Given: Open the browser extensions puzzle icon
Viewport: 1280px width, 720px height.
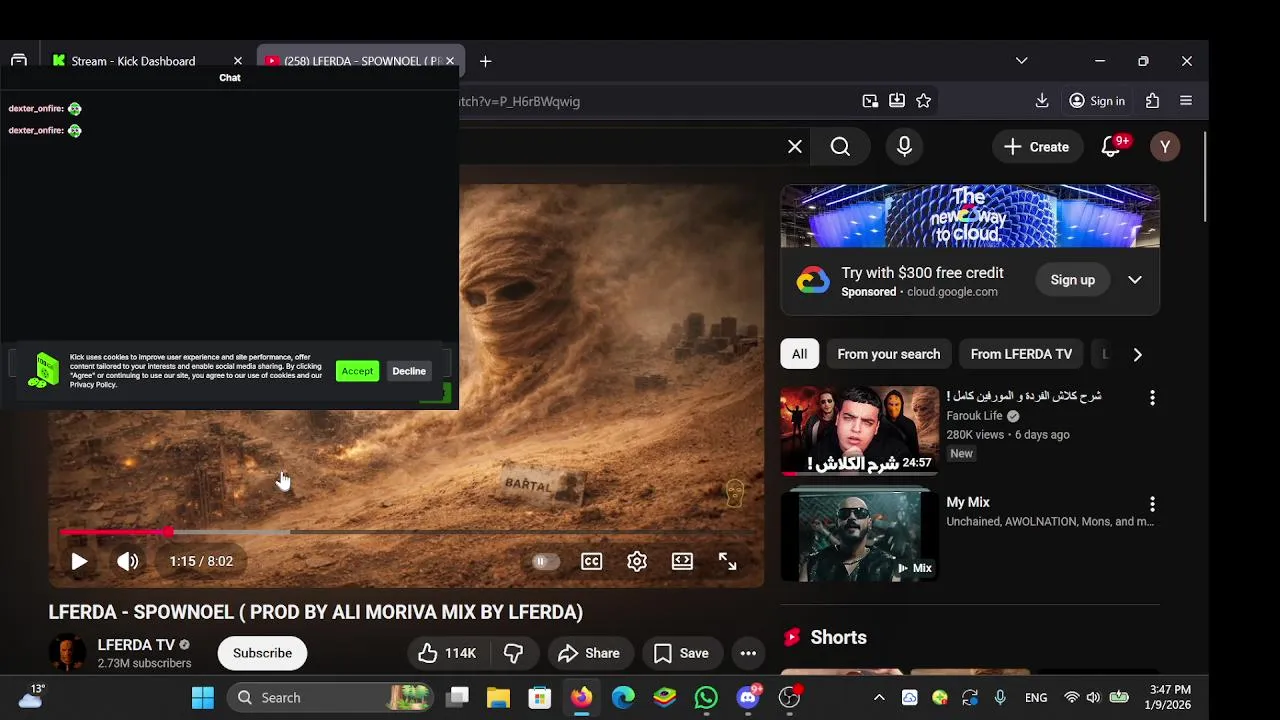Looking at the screenshot, I should (1152, 101).
